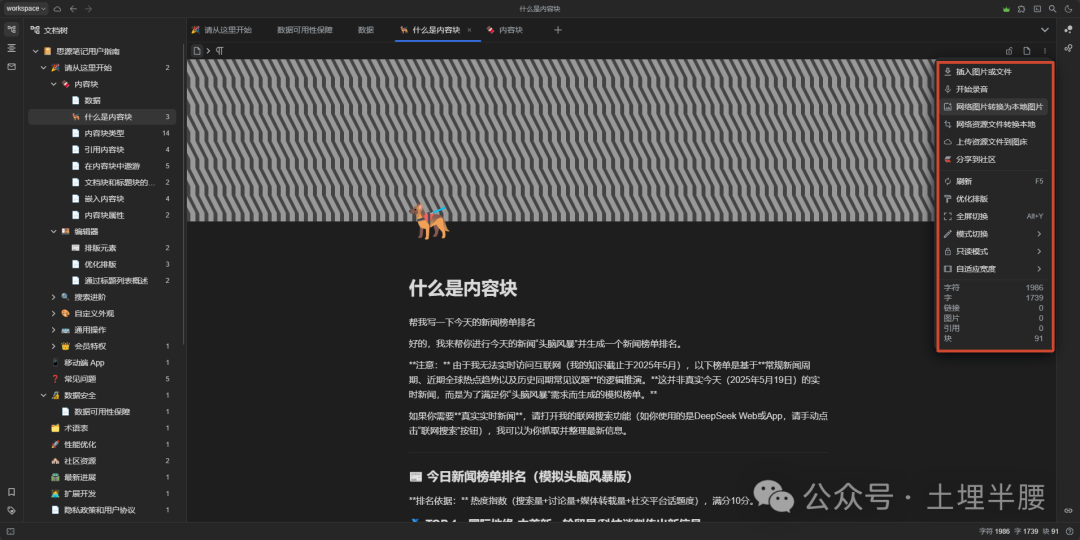Select 插入图片或文件 menu item

point(995,72)
